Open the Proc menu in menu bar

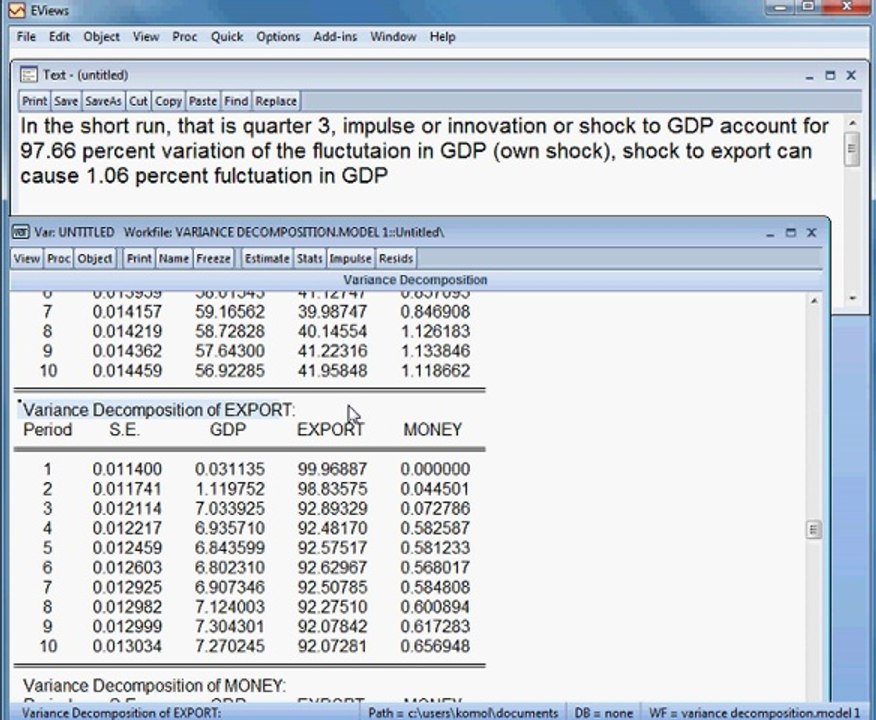(184, 37)
